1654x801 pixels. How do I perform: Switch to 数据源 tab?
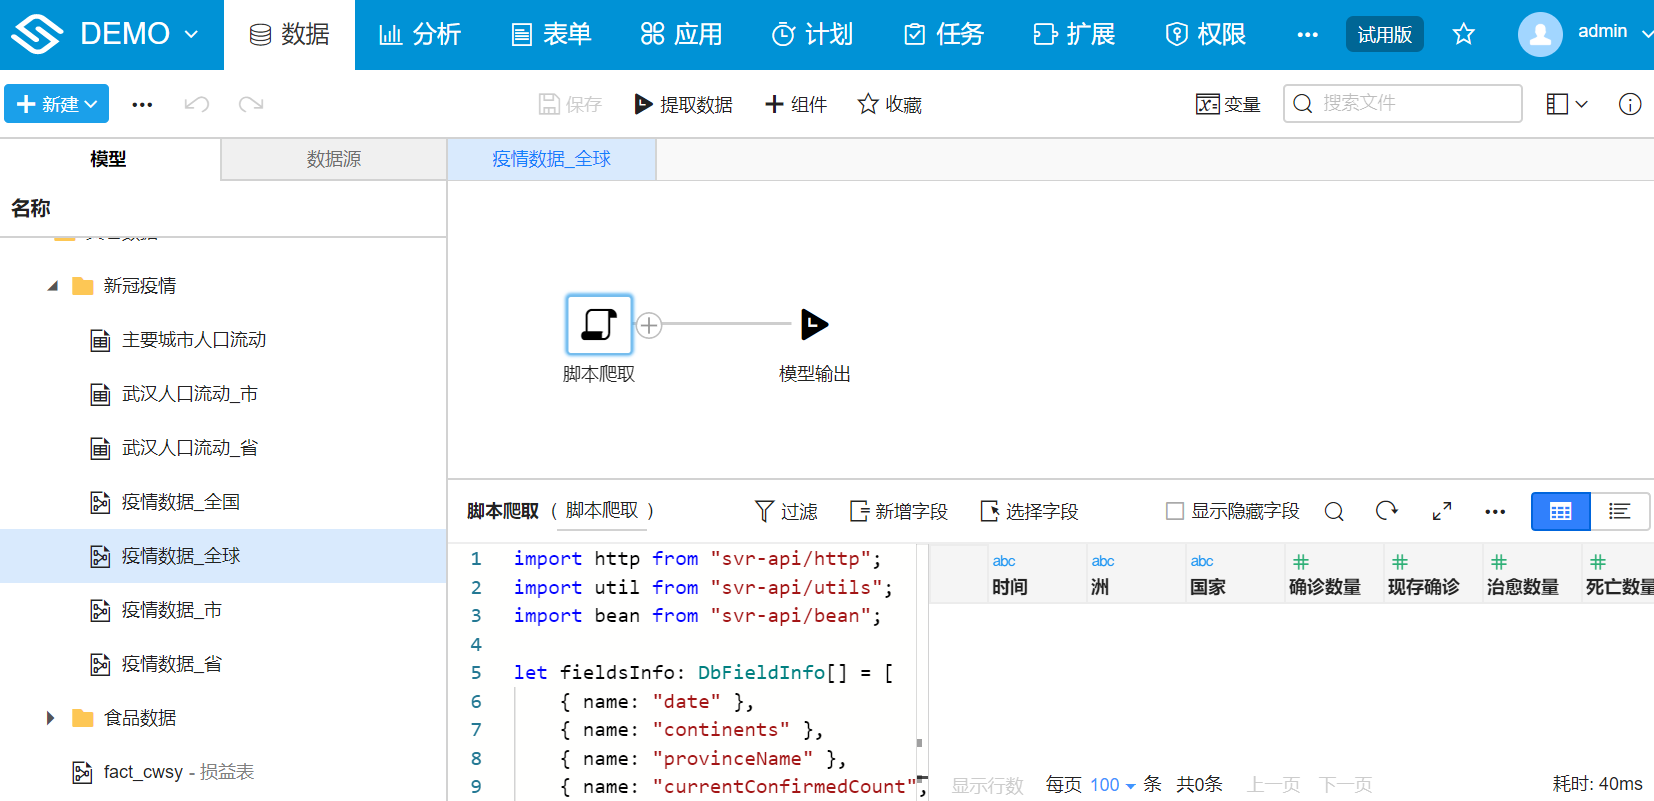(333, 159)
